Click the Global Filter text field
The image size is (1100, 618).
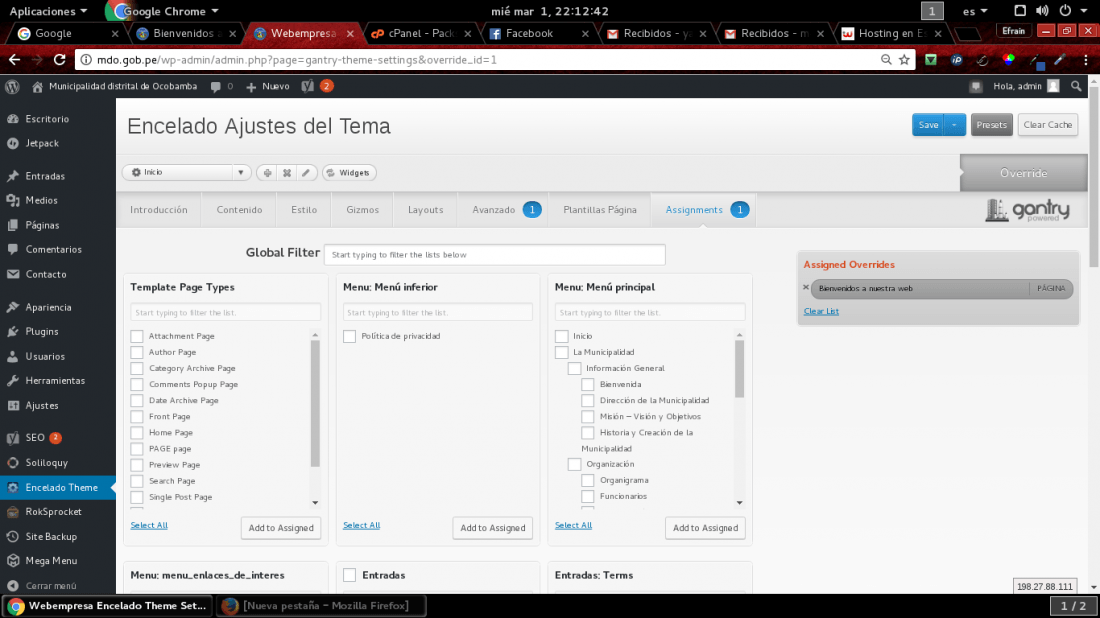pyautogui.click(x=495, y=255)
